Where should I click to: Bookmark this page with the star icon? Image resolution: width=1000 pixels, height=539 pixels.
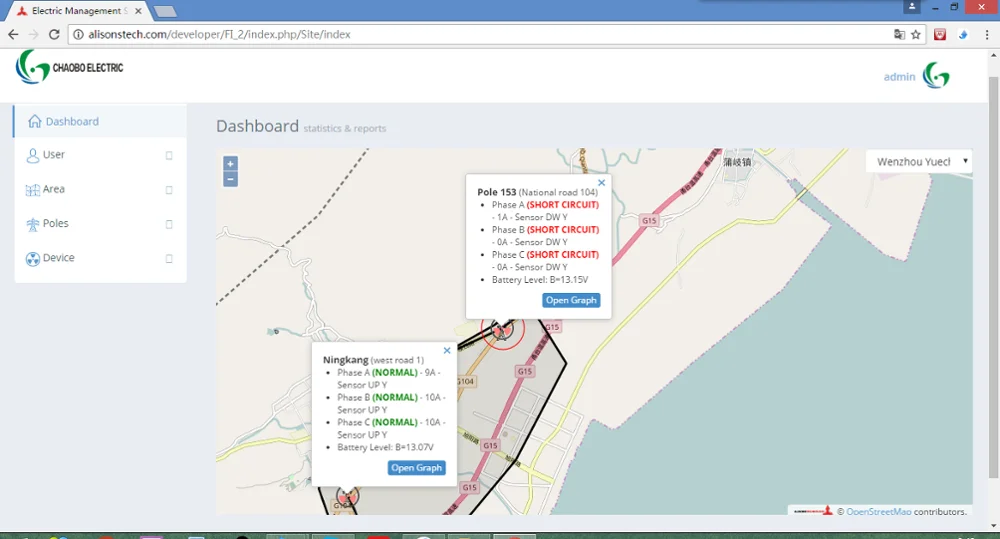point(915,34)
